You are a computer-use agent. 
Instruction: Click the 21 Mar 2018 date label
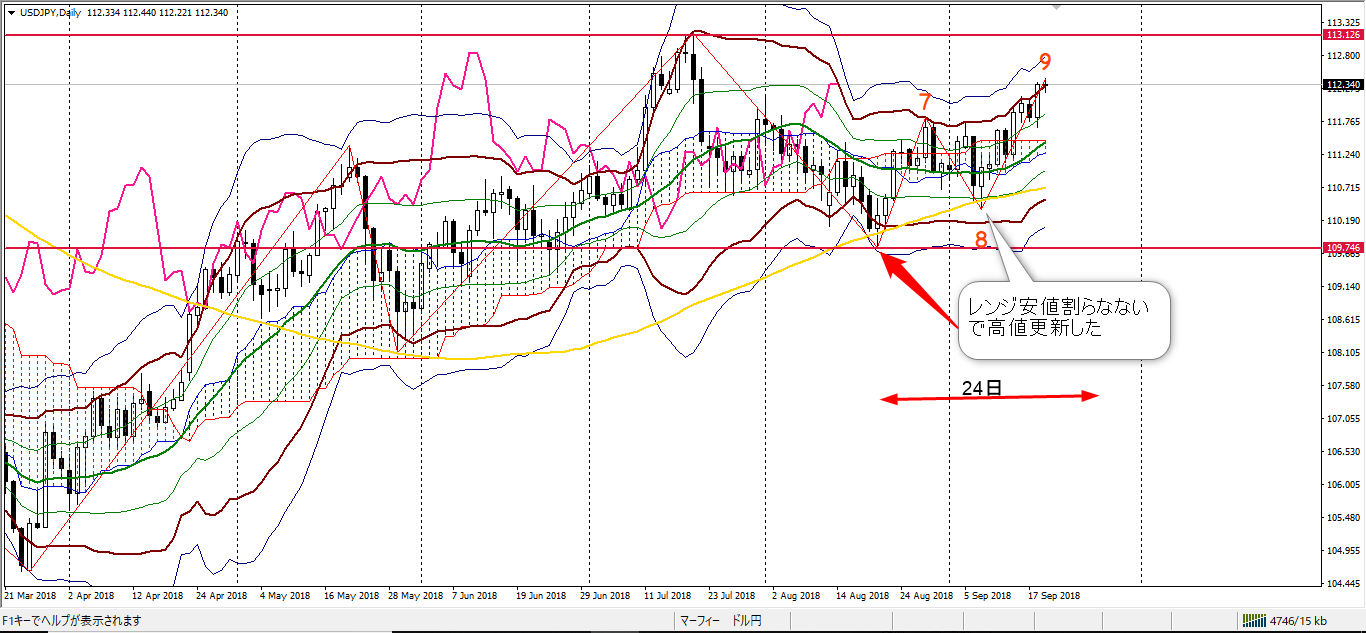(29, 595)
